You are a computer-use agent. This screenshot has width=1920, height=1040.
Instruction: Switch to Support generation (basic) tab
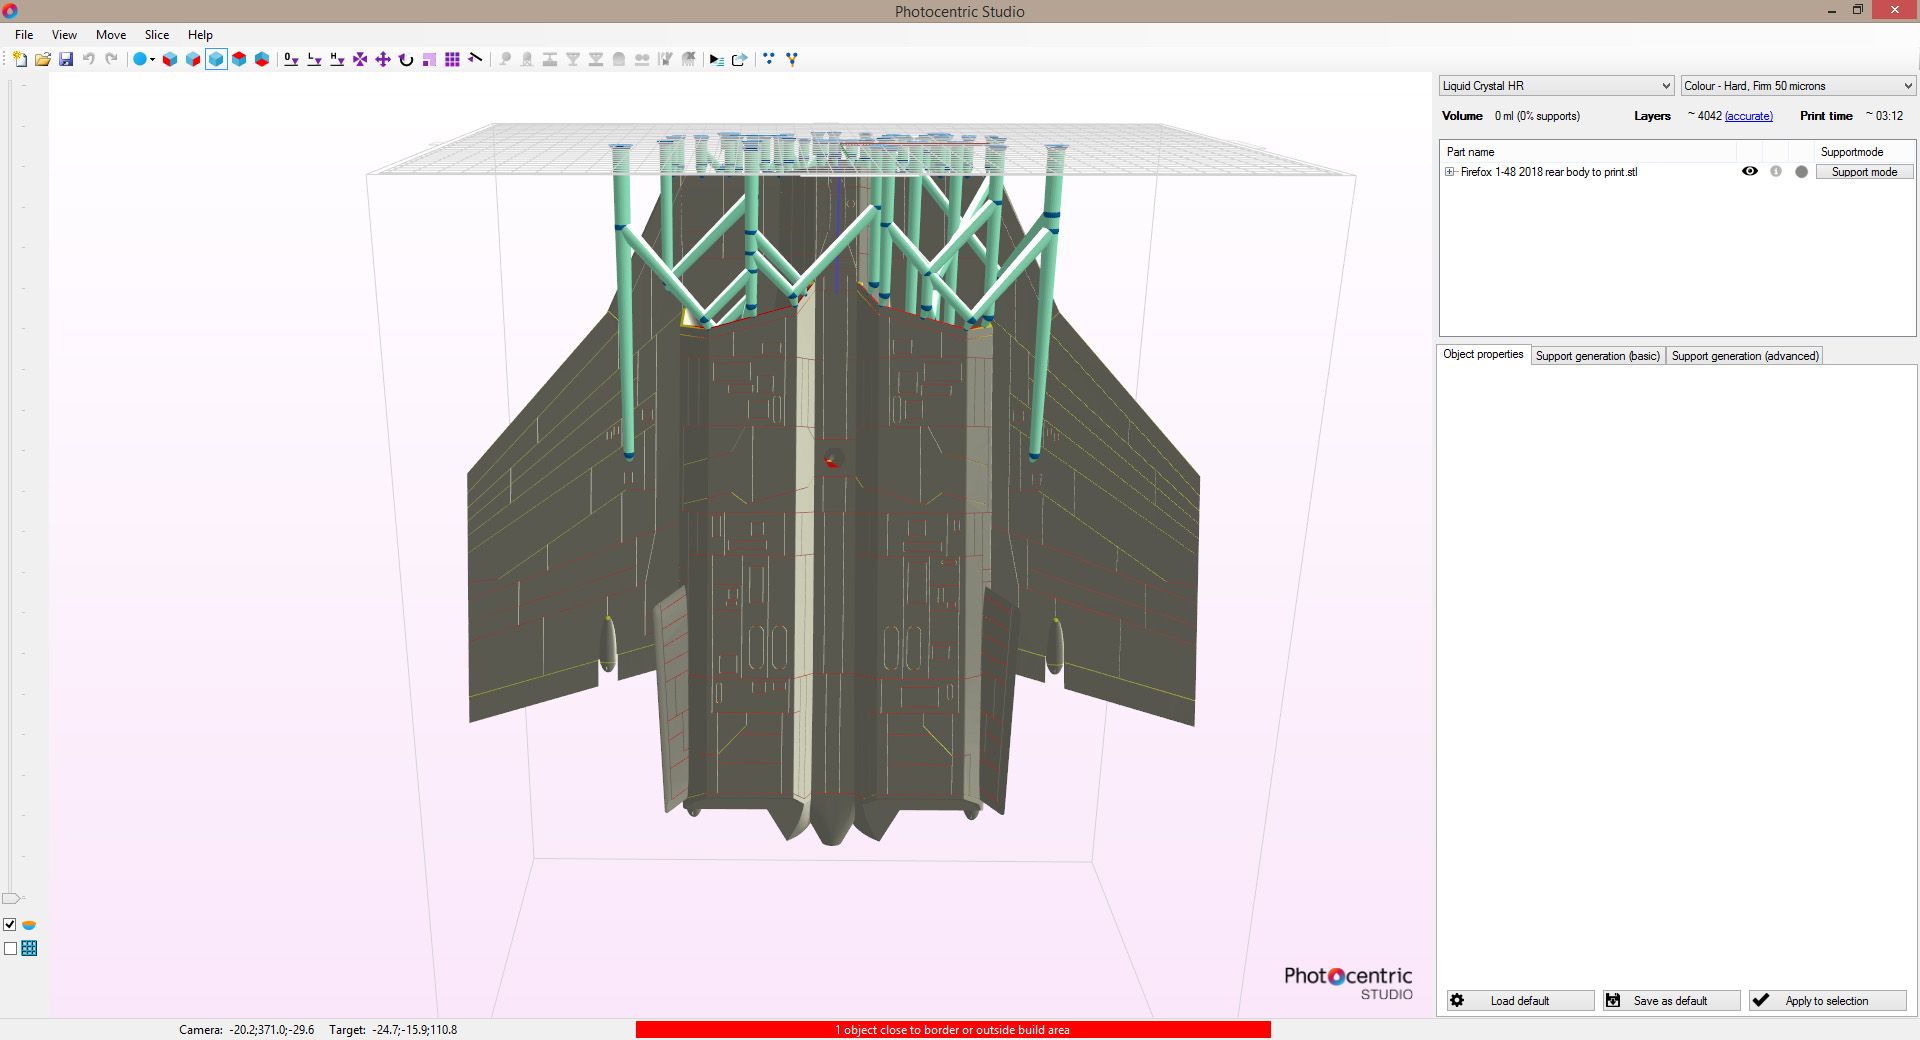pyautogui.click(x=1598, y=356)
